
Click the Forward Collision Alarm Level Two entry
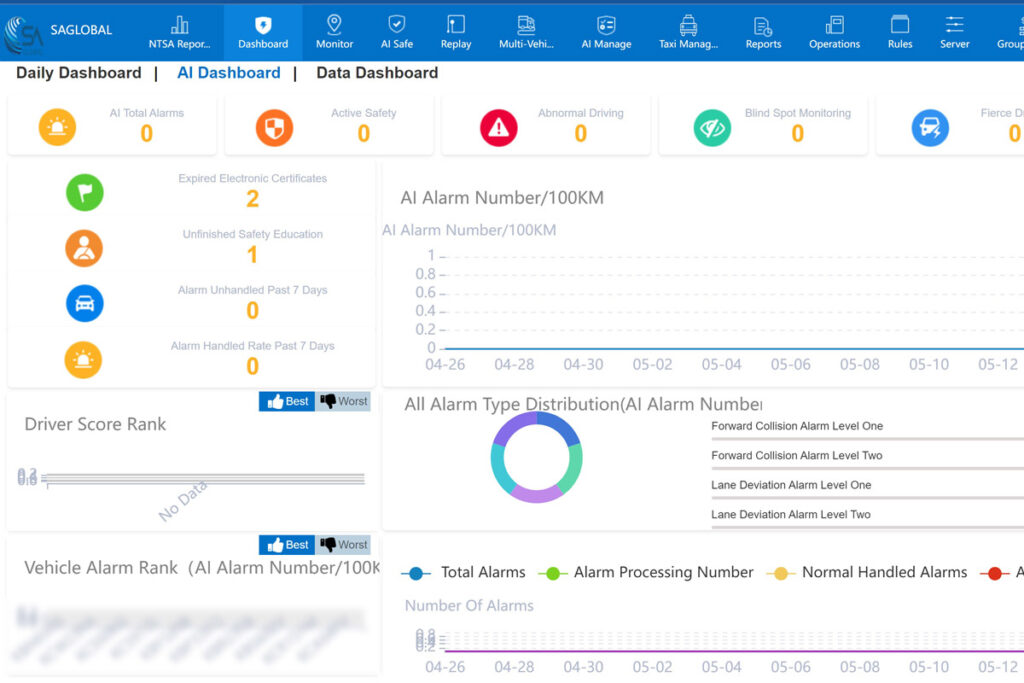tap(797, 456)
